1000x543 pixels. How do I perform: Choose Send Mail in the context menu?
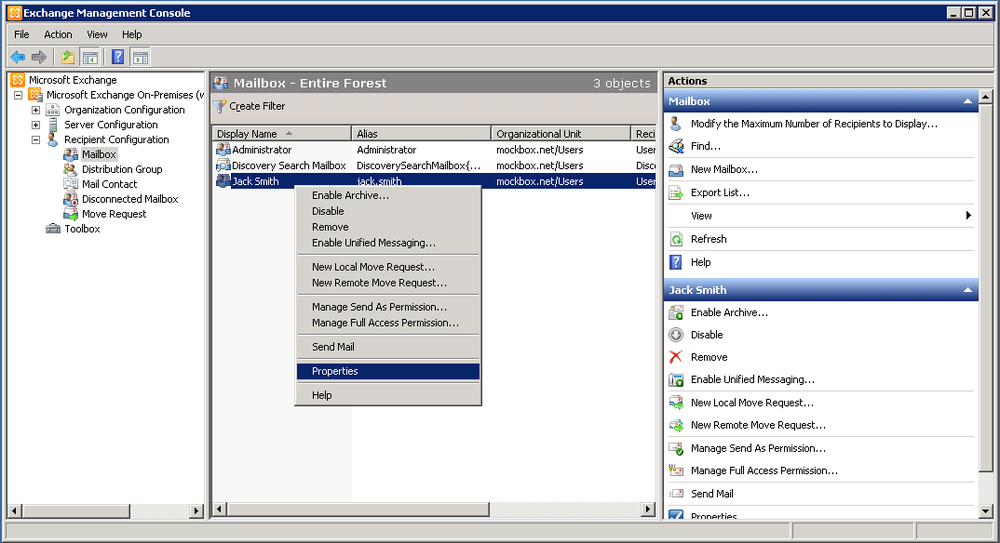coord(388,347)
